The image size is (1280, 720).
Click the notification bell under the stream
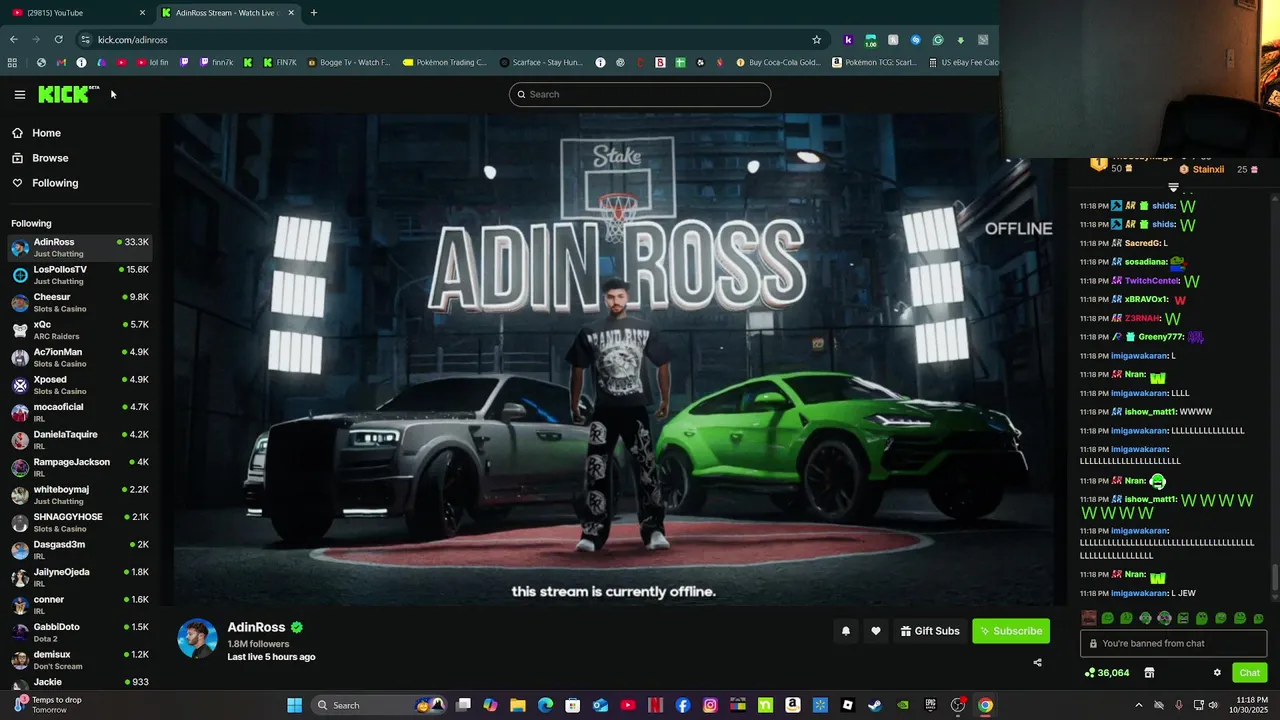[846, 631]
